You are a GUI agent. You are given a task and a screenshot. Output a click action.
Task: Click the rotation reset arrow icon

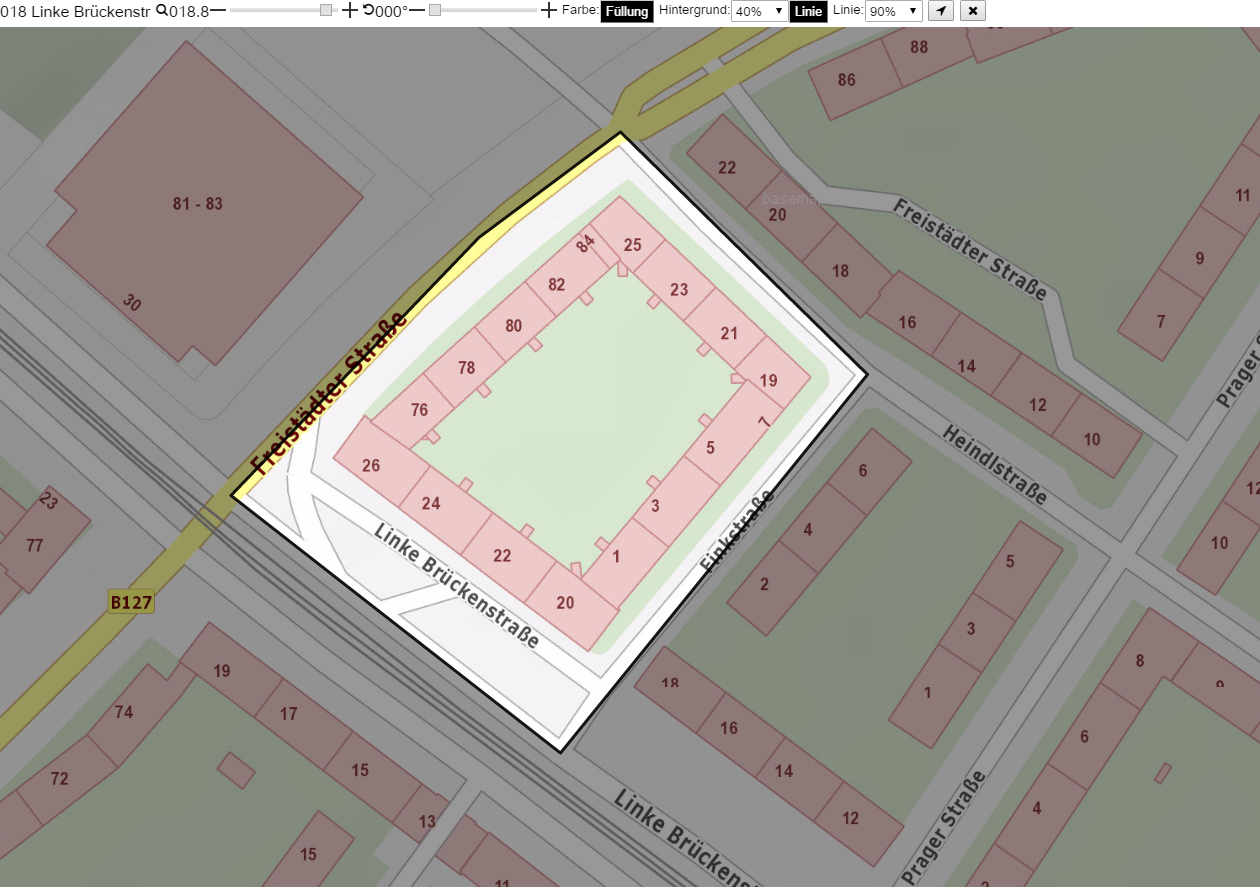click(x=368, y=10)
